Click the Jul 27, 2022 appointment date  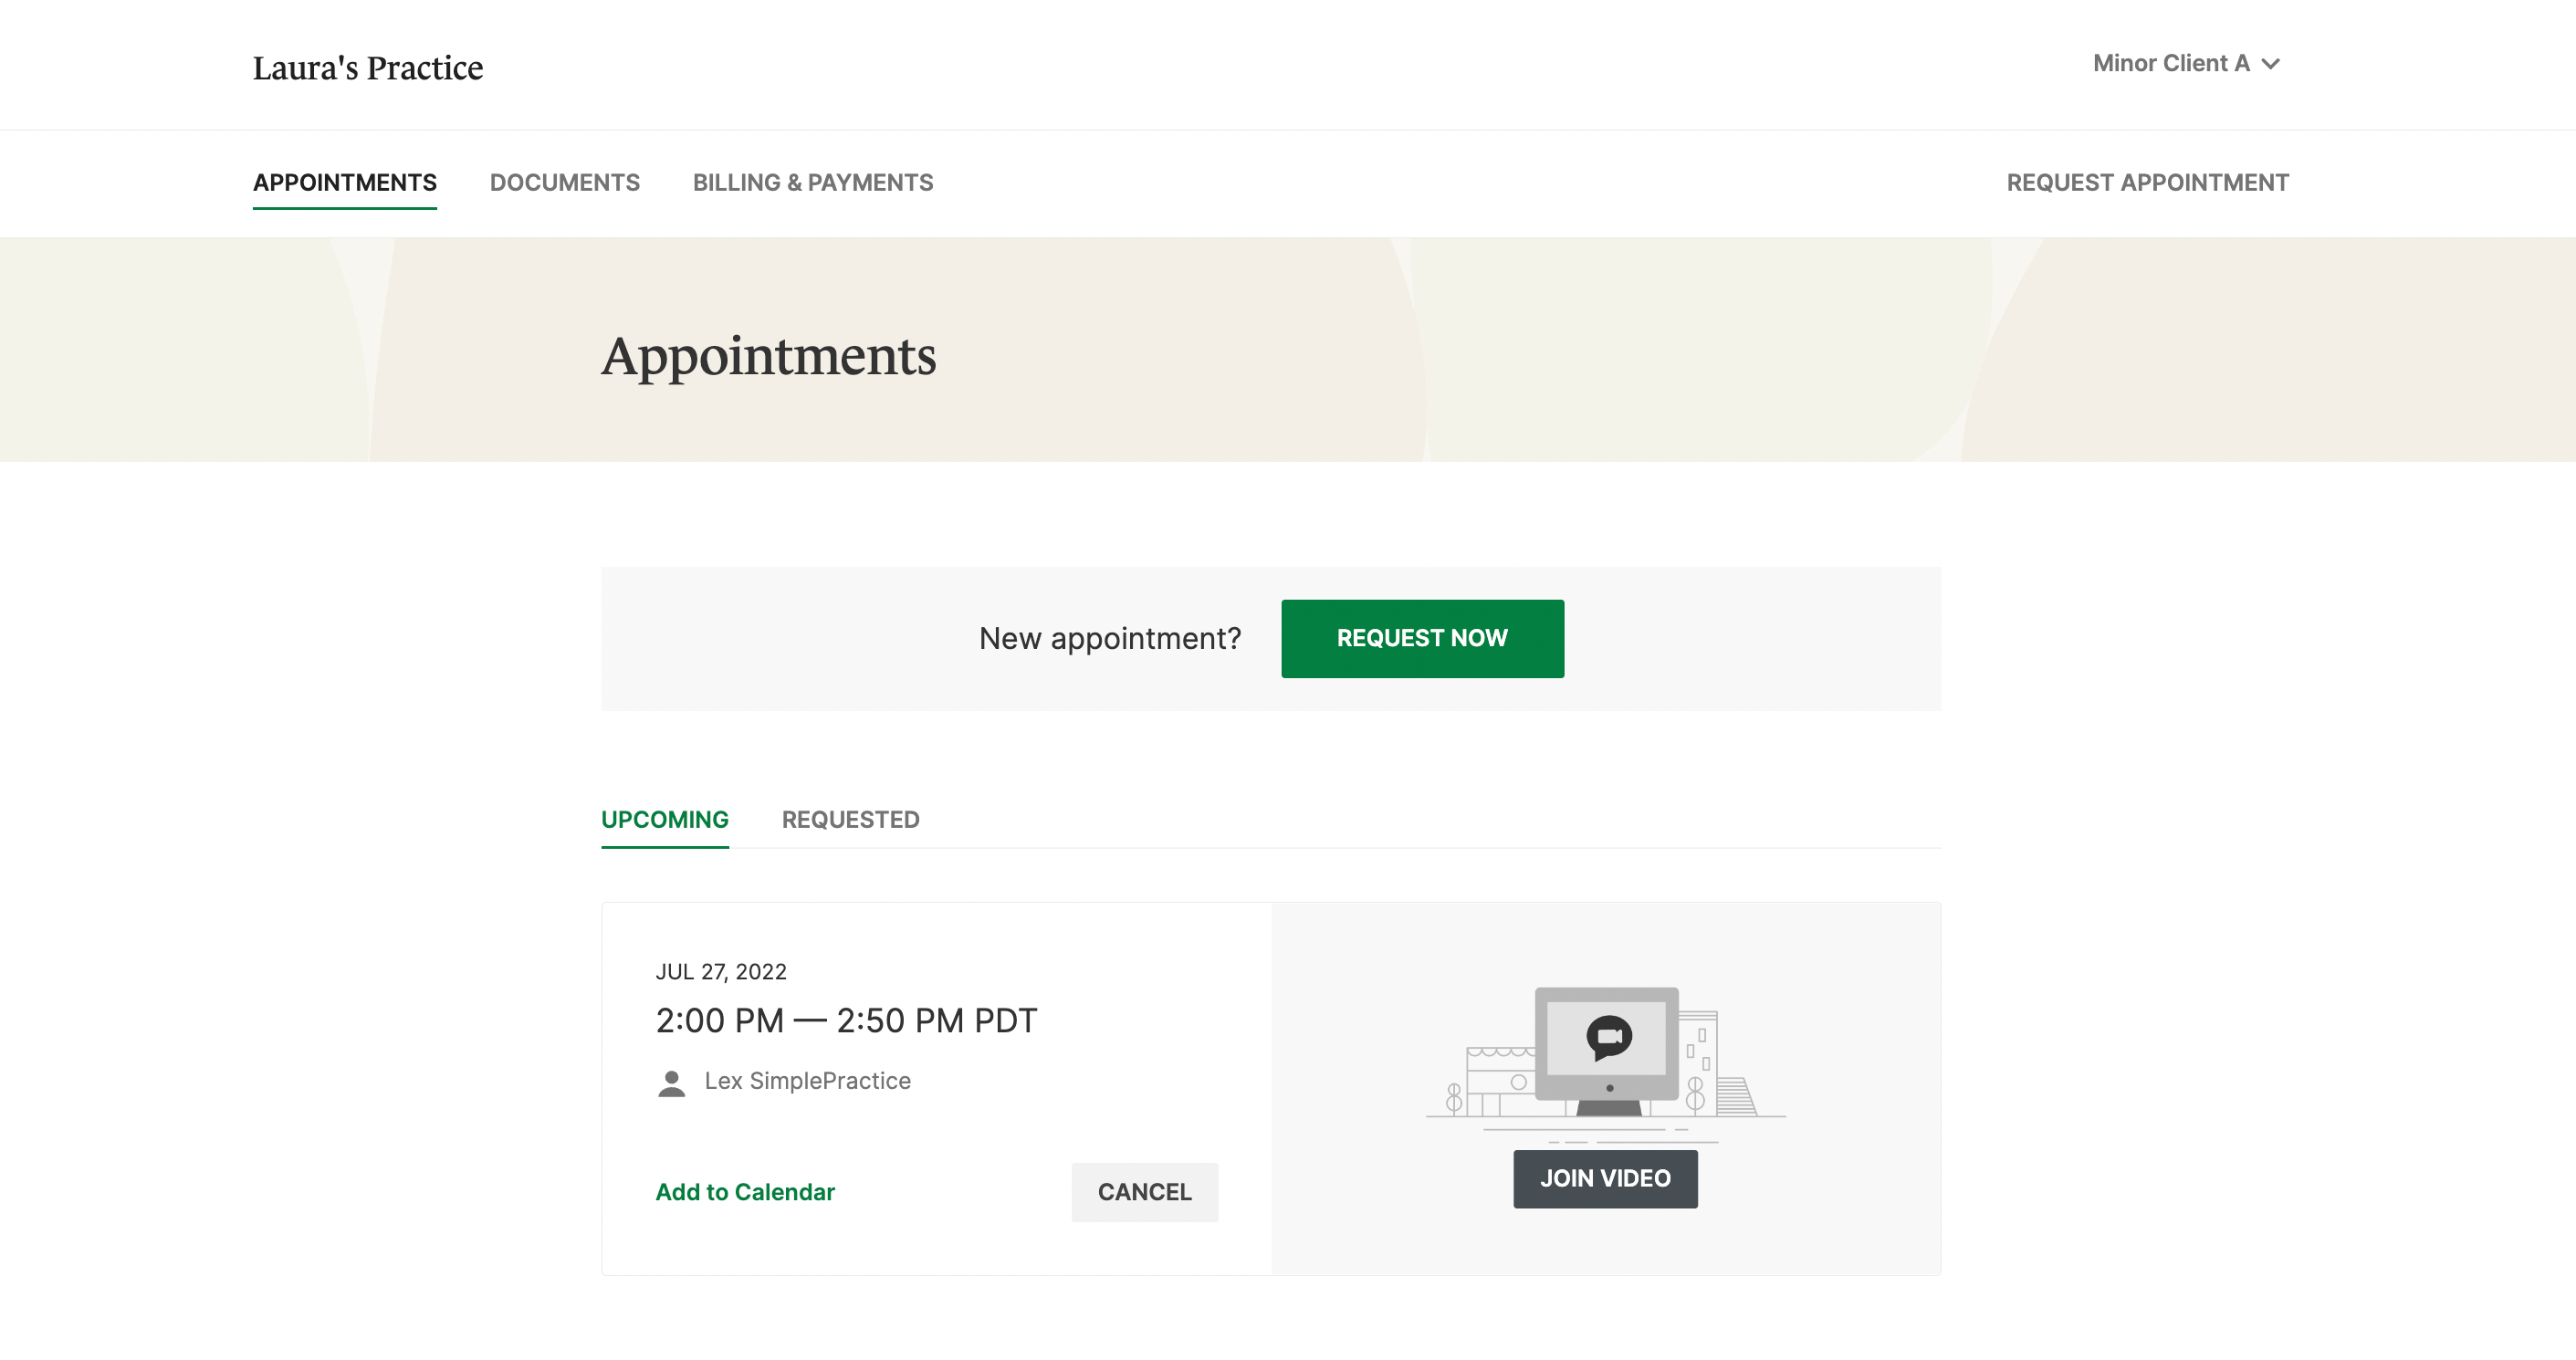coord(720,972)
